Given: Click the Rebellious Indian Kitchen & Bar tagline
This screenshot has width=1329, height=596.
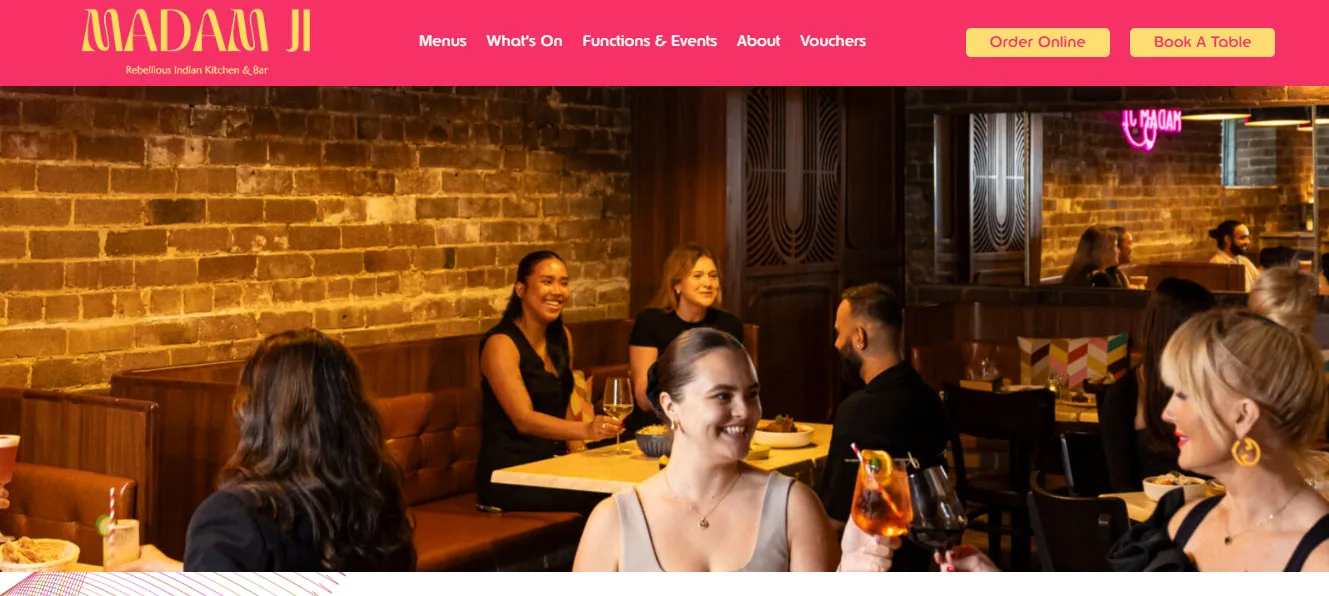Looking at the screenshot, I should point(197,70).
